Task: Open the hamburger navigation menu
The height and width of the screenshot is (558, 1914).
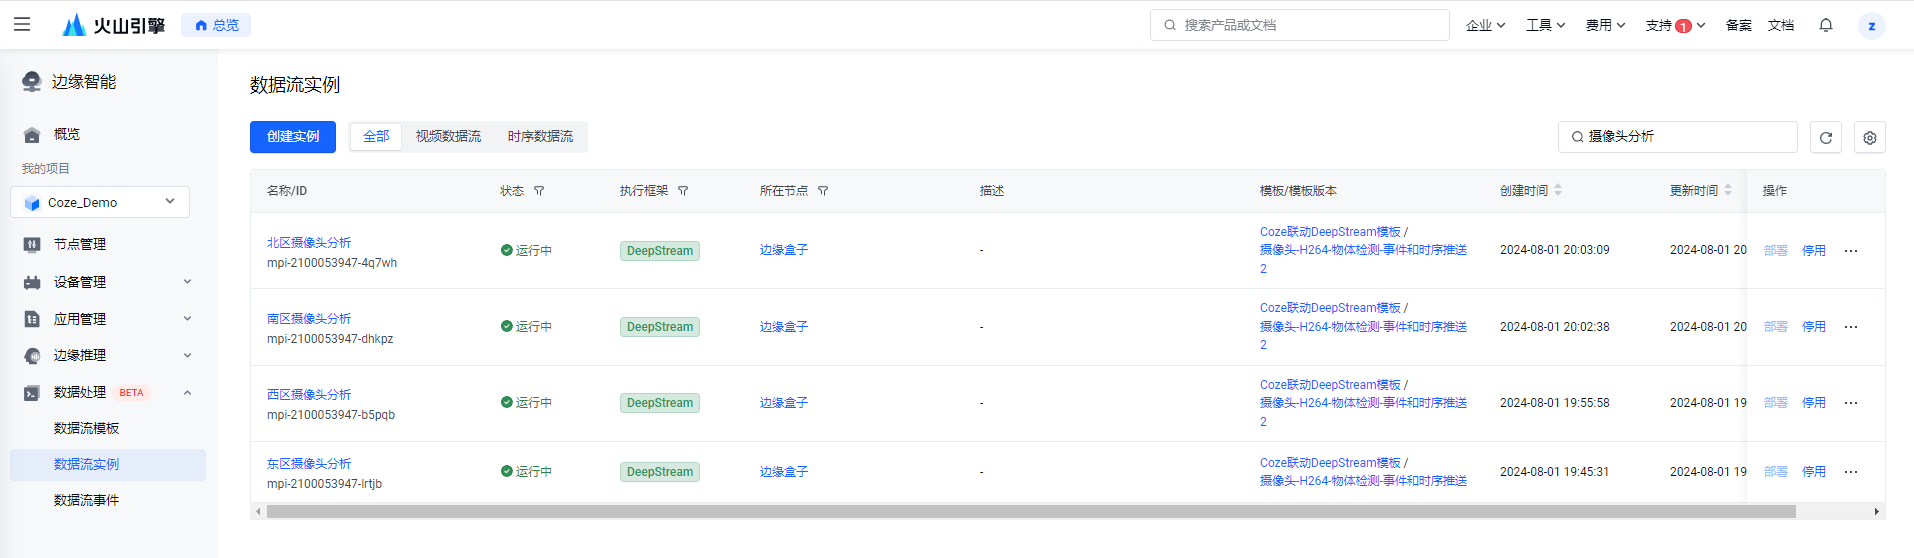Action: tap(22, 25)
